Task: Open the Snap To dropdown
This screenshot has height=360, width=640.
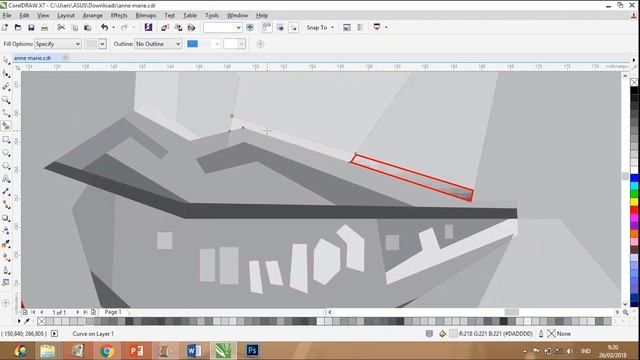Action: 320,27
